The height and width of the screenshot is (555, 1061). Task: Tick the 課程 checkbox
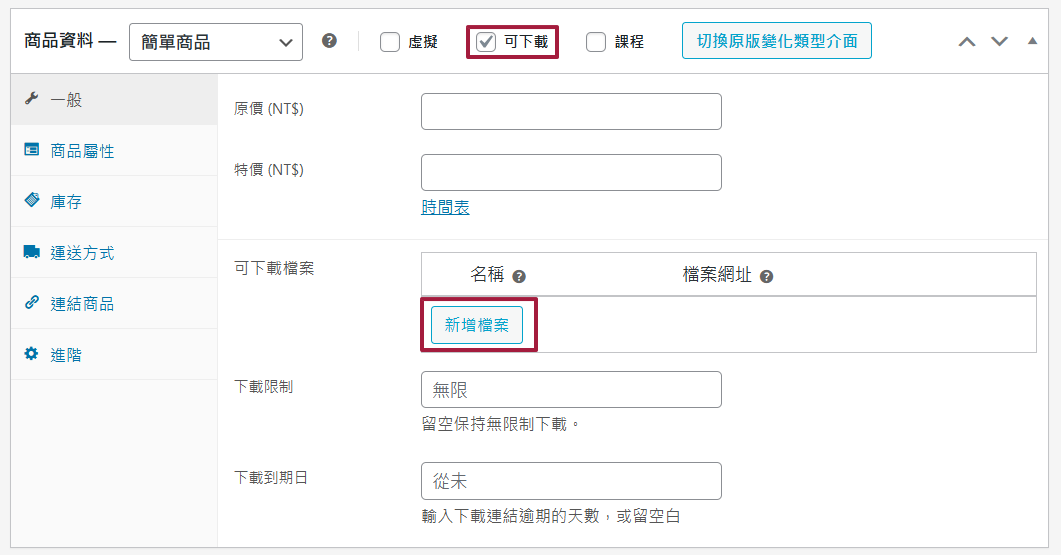tap(596, 42)
